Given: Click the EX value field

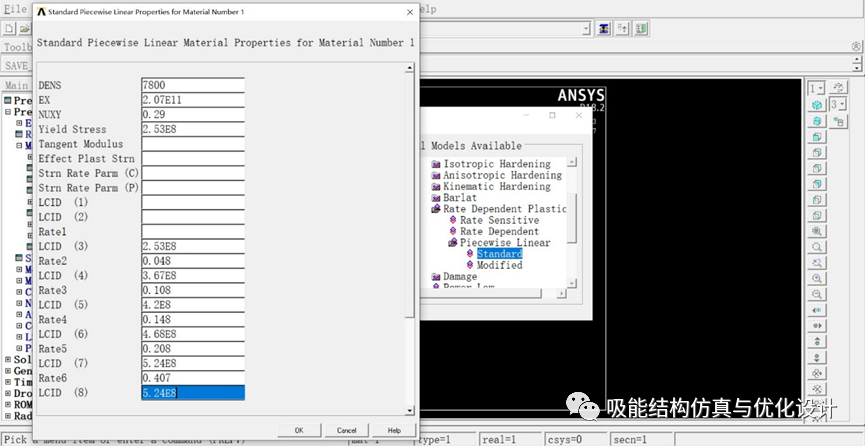Looking at the screenshot, I should [x=193, y=100].
